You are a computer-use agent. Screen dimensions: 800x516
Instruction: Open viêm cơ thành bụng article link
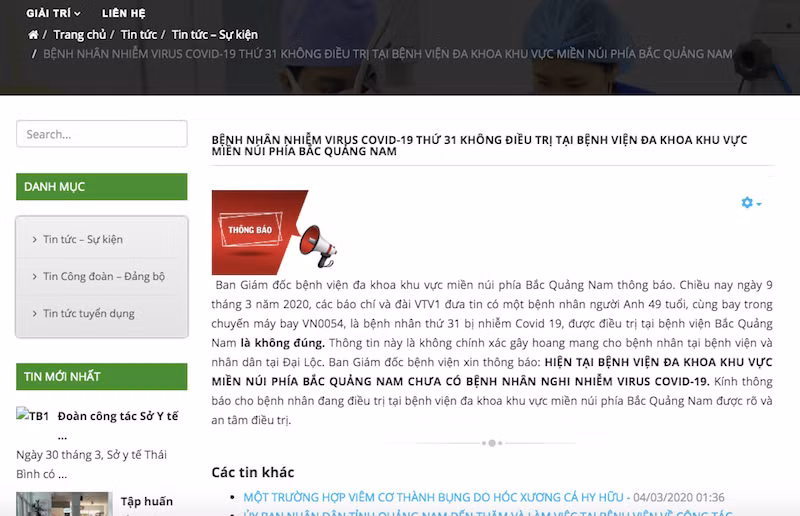click(433, 497)
